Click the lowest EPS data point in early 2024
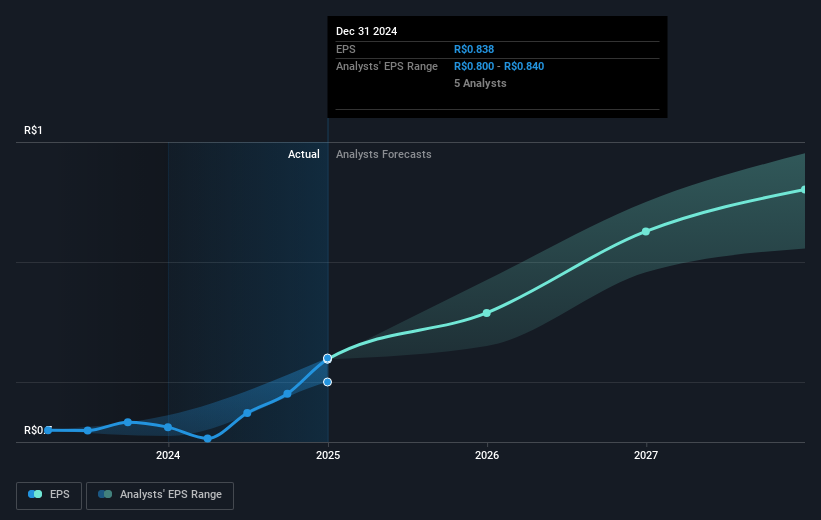821x520 pixels. point(207,439)
